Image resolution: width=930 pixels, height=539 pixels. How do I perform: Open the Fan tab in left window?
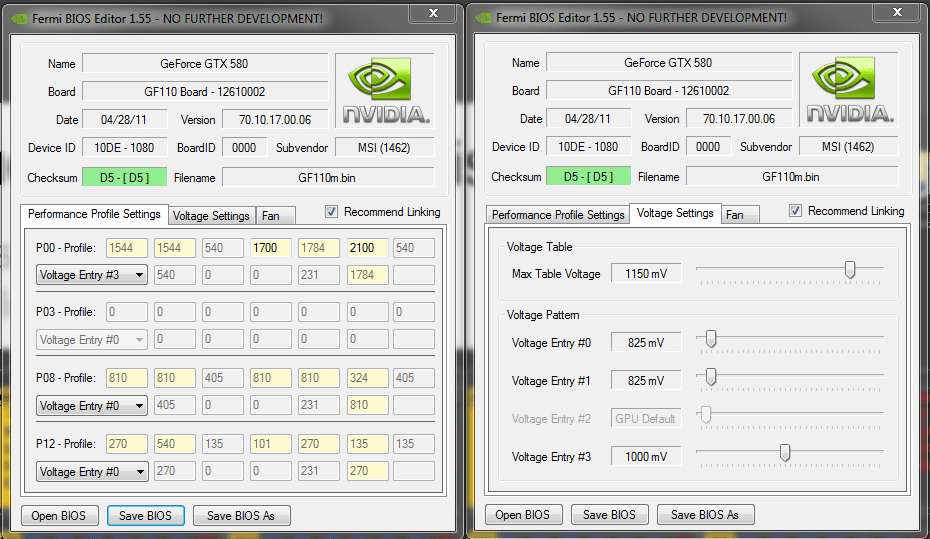(275, 216)
